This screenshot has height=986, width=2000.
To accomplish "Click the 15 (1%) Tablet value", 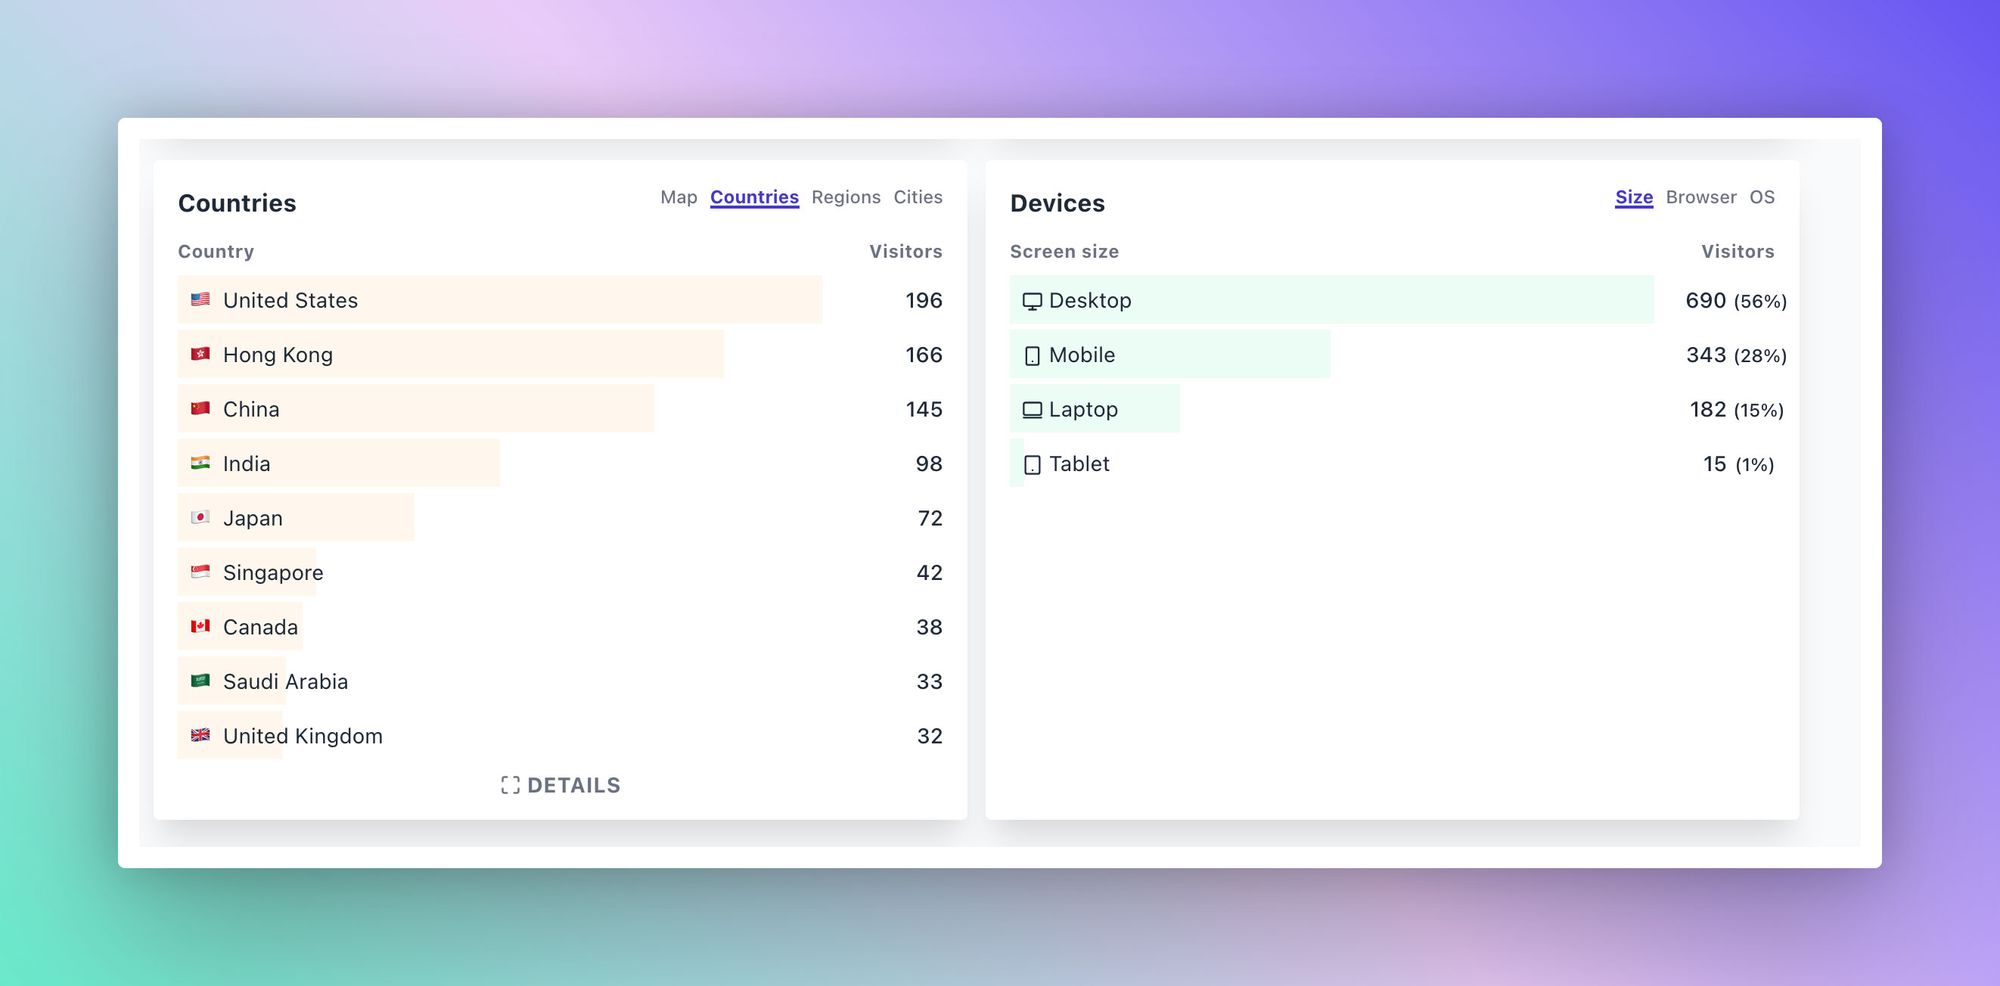I will click(1739, 464).
